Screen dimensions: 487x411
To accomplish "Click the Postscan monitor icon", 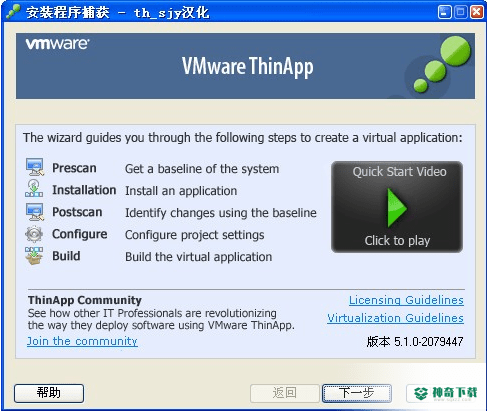I will [x=35, y=212].
